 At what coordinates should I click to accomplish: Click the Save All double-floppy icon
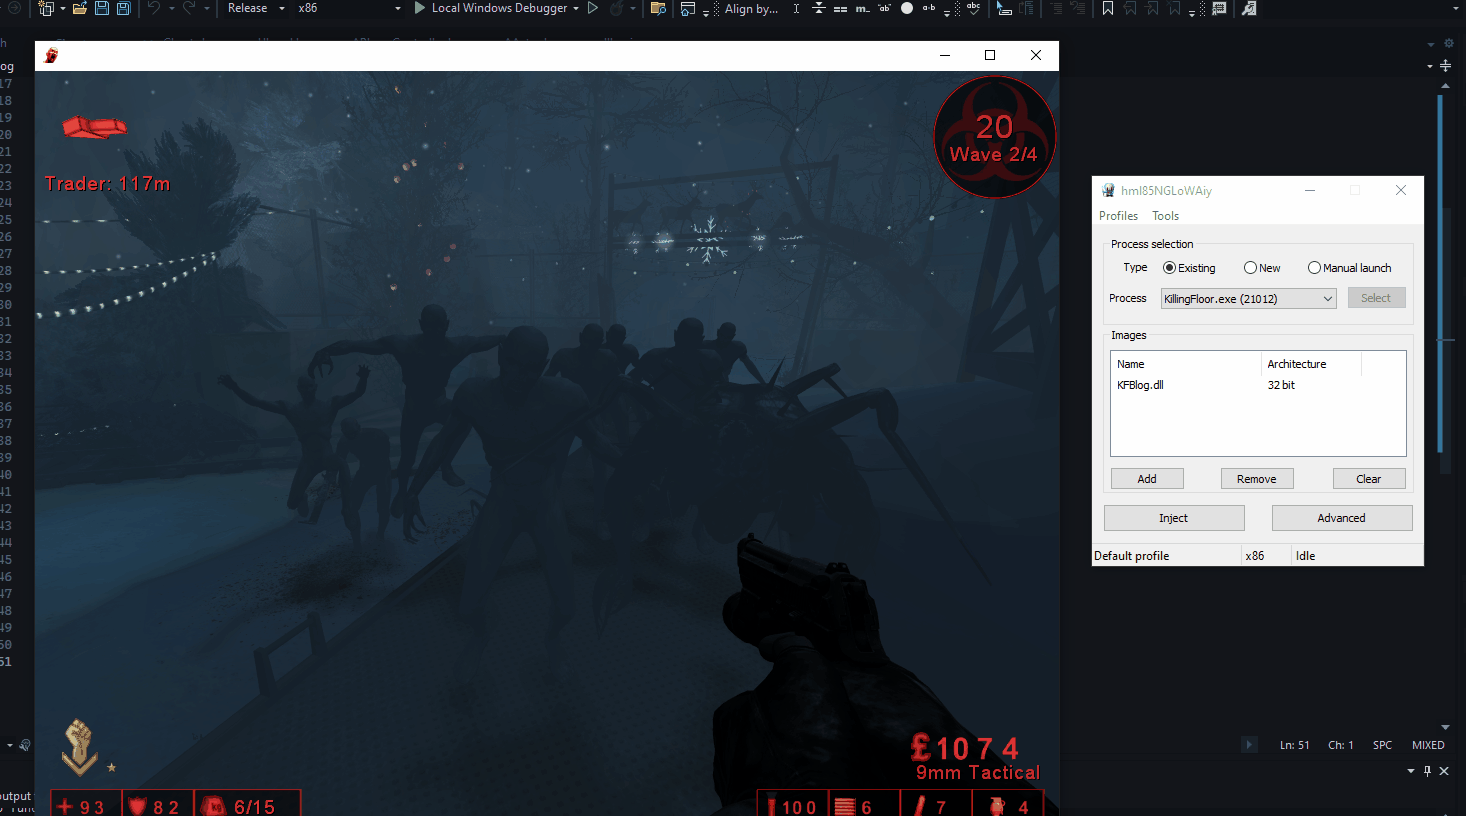click(123, 8)
